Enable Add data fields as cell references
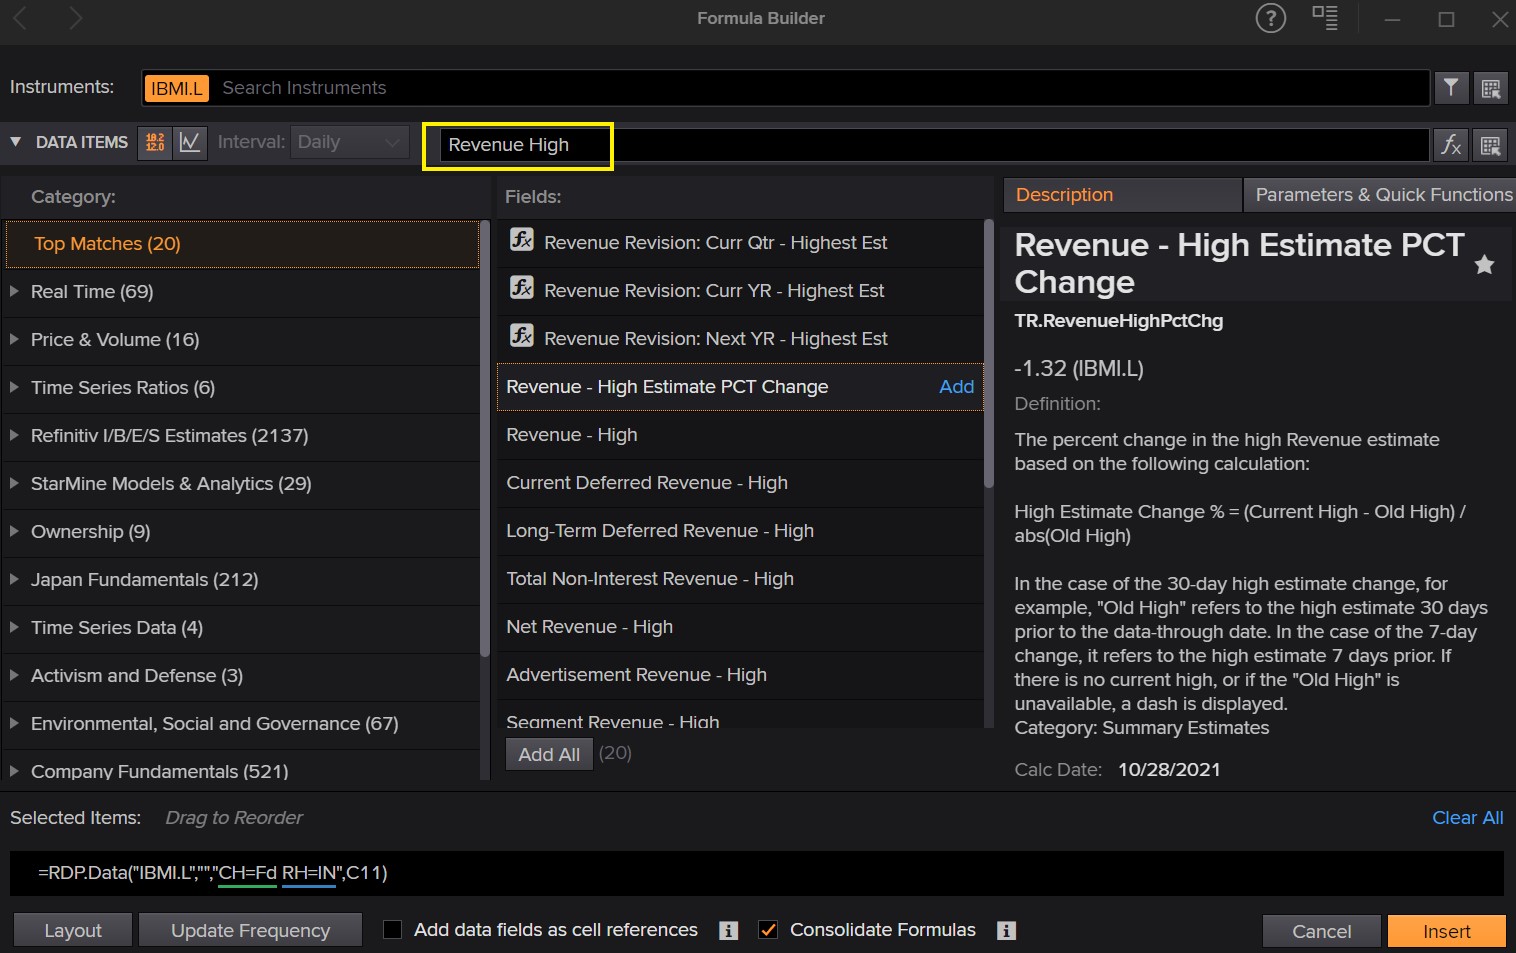This screenshot has height=953, width=1516. coord(393,930)
